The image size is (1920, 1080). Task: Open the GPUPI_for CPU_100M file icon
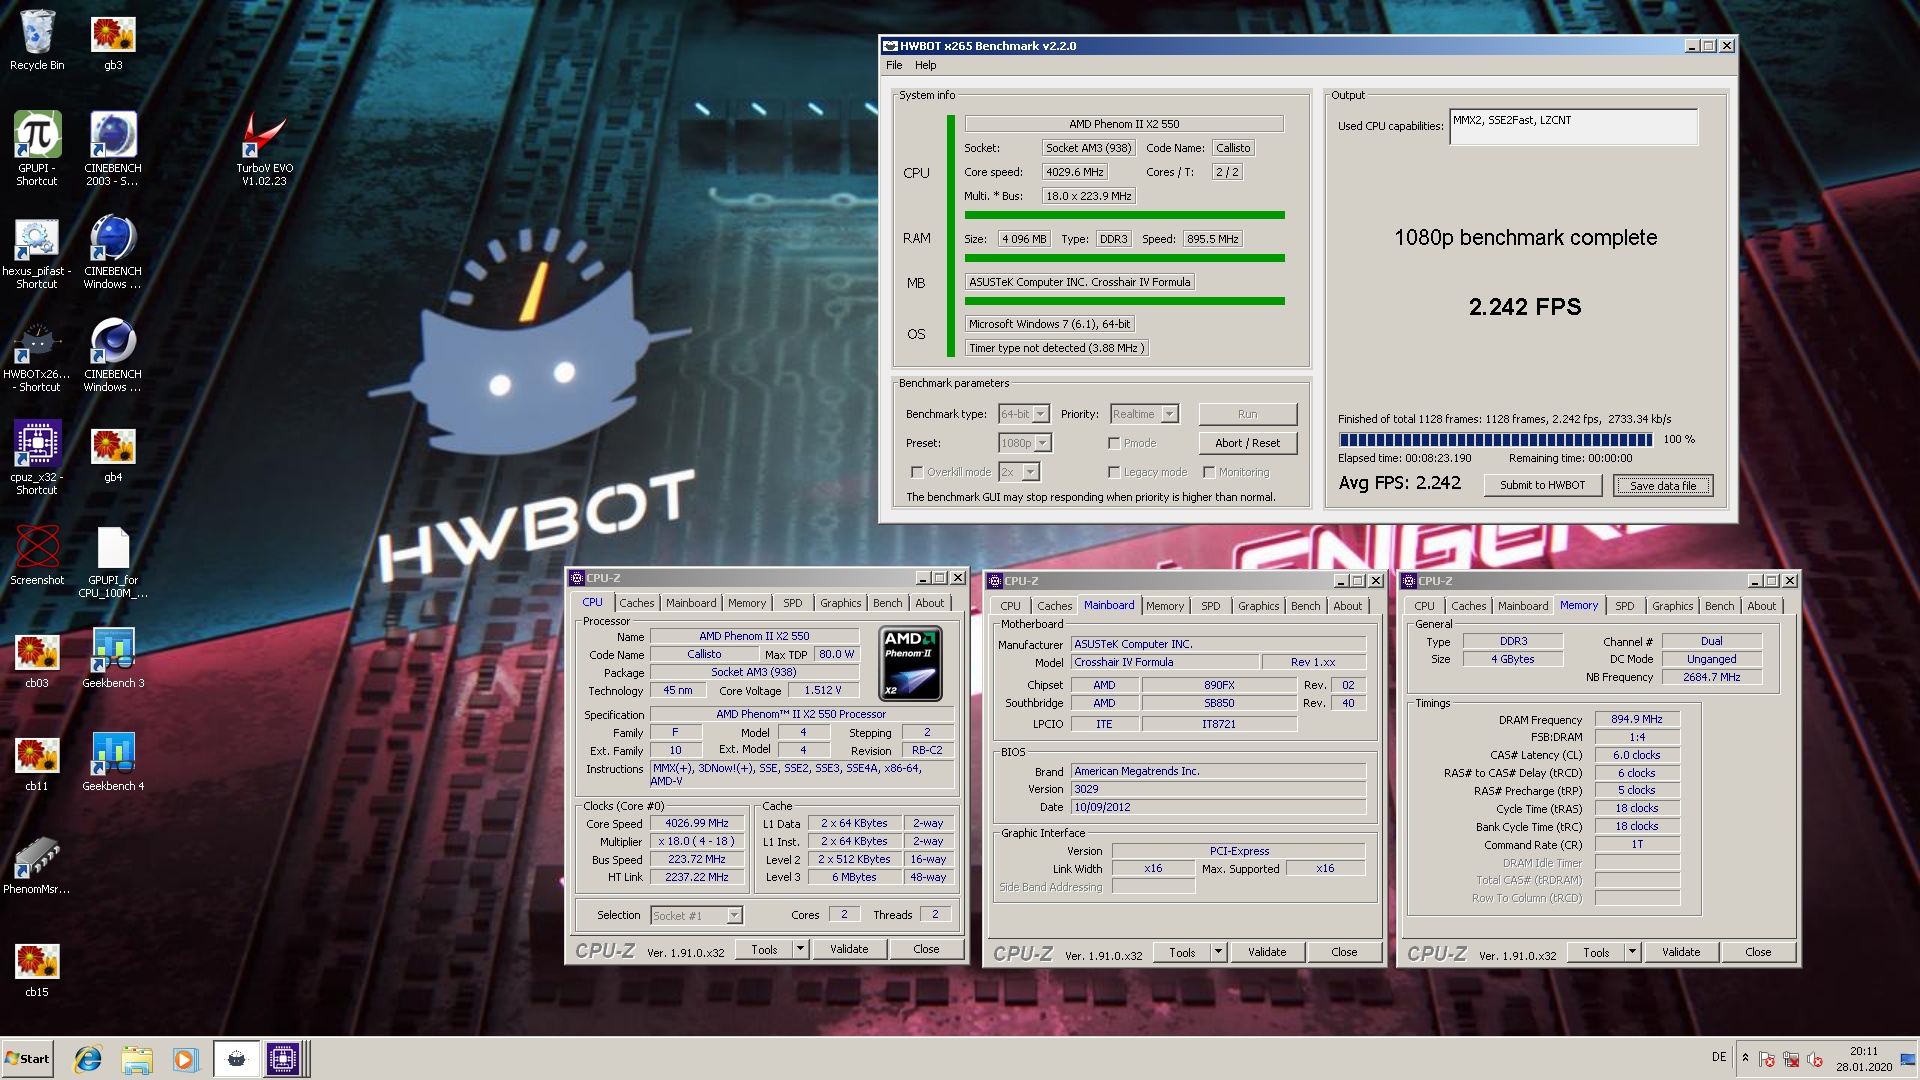click(x=113, y=561)
